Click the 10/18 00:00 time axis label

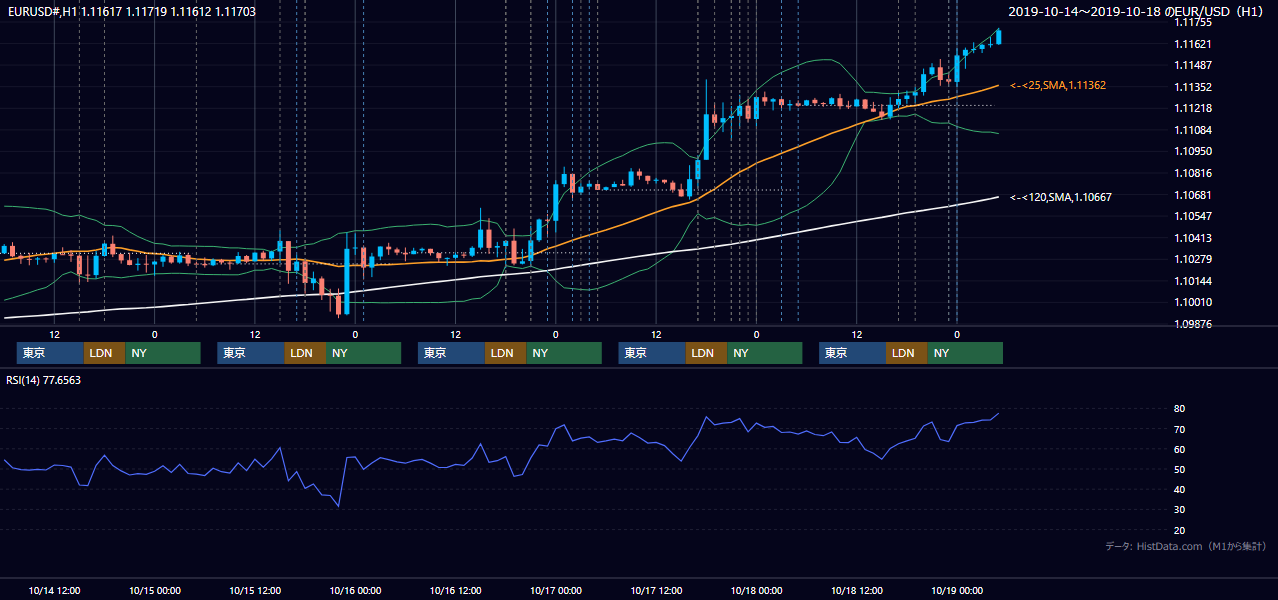click(756, 590)
